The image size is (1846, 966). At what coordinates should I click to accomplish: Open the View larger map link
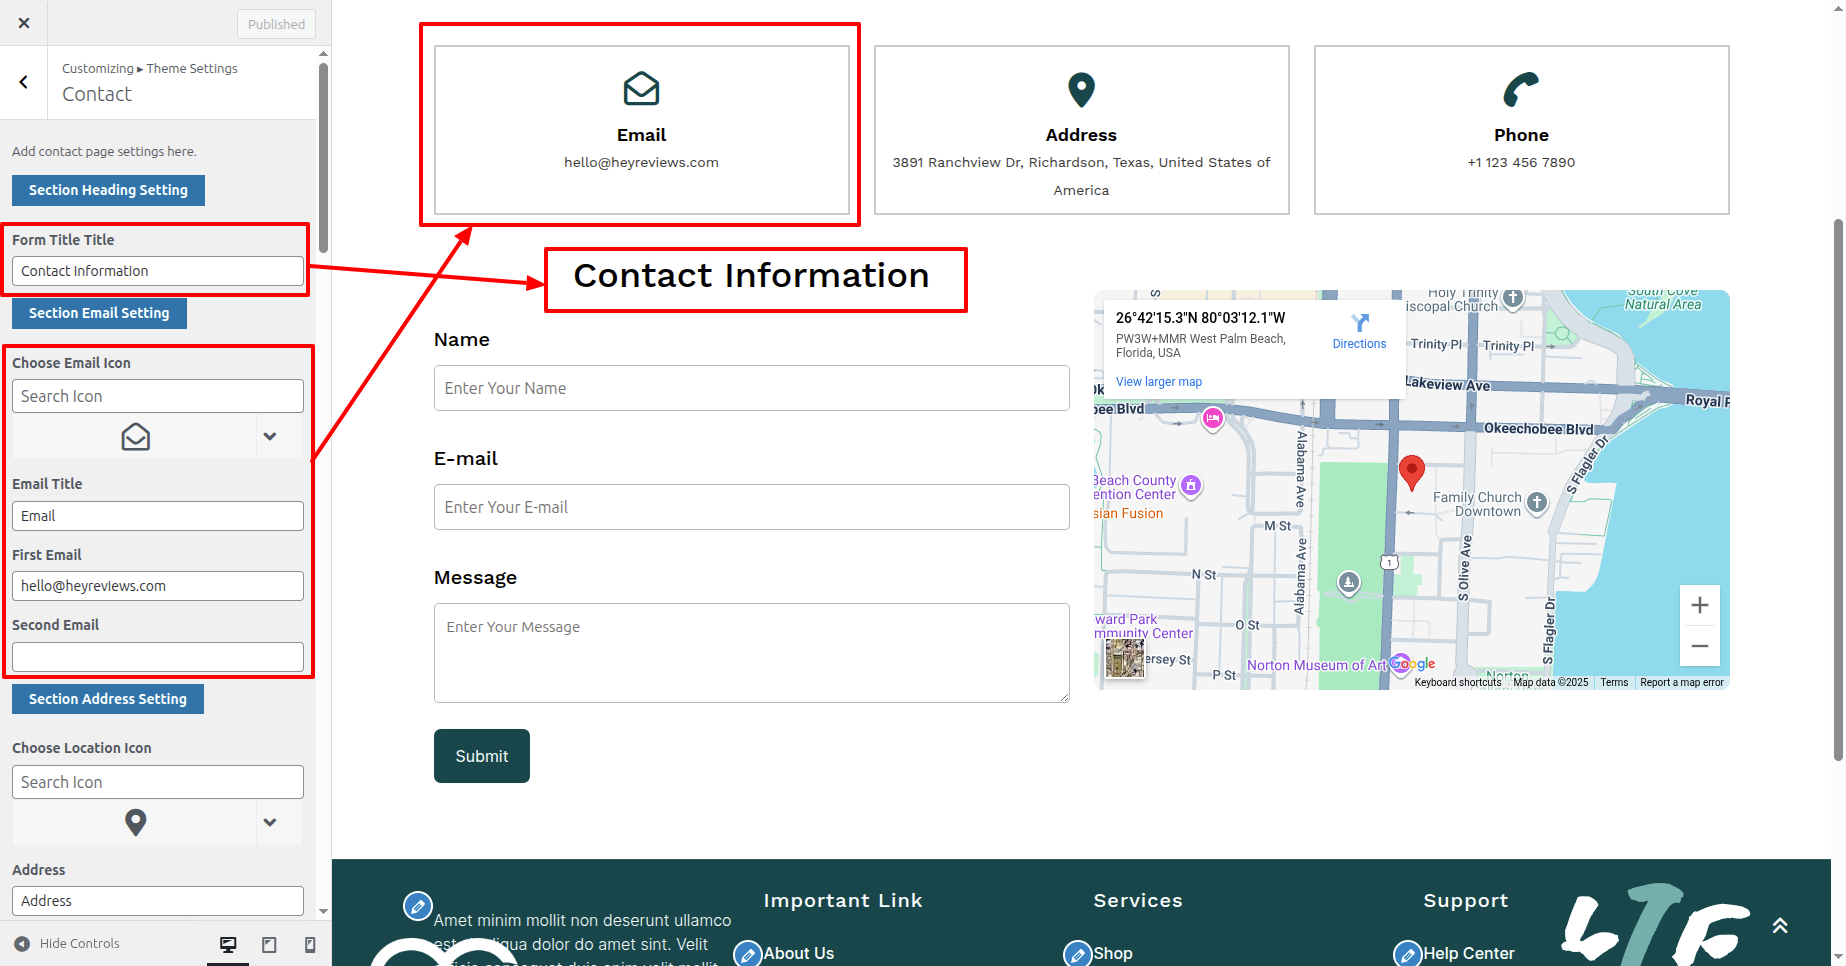1158,382
